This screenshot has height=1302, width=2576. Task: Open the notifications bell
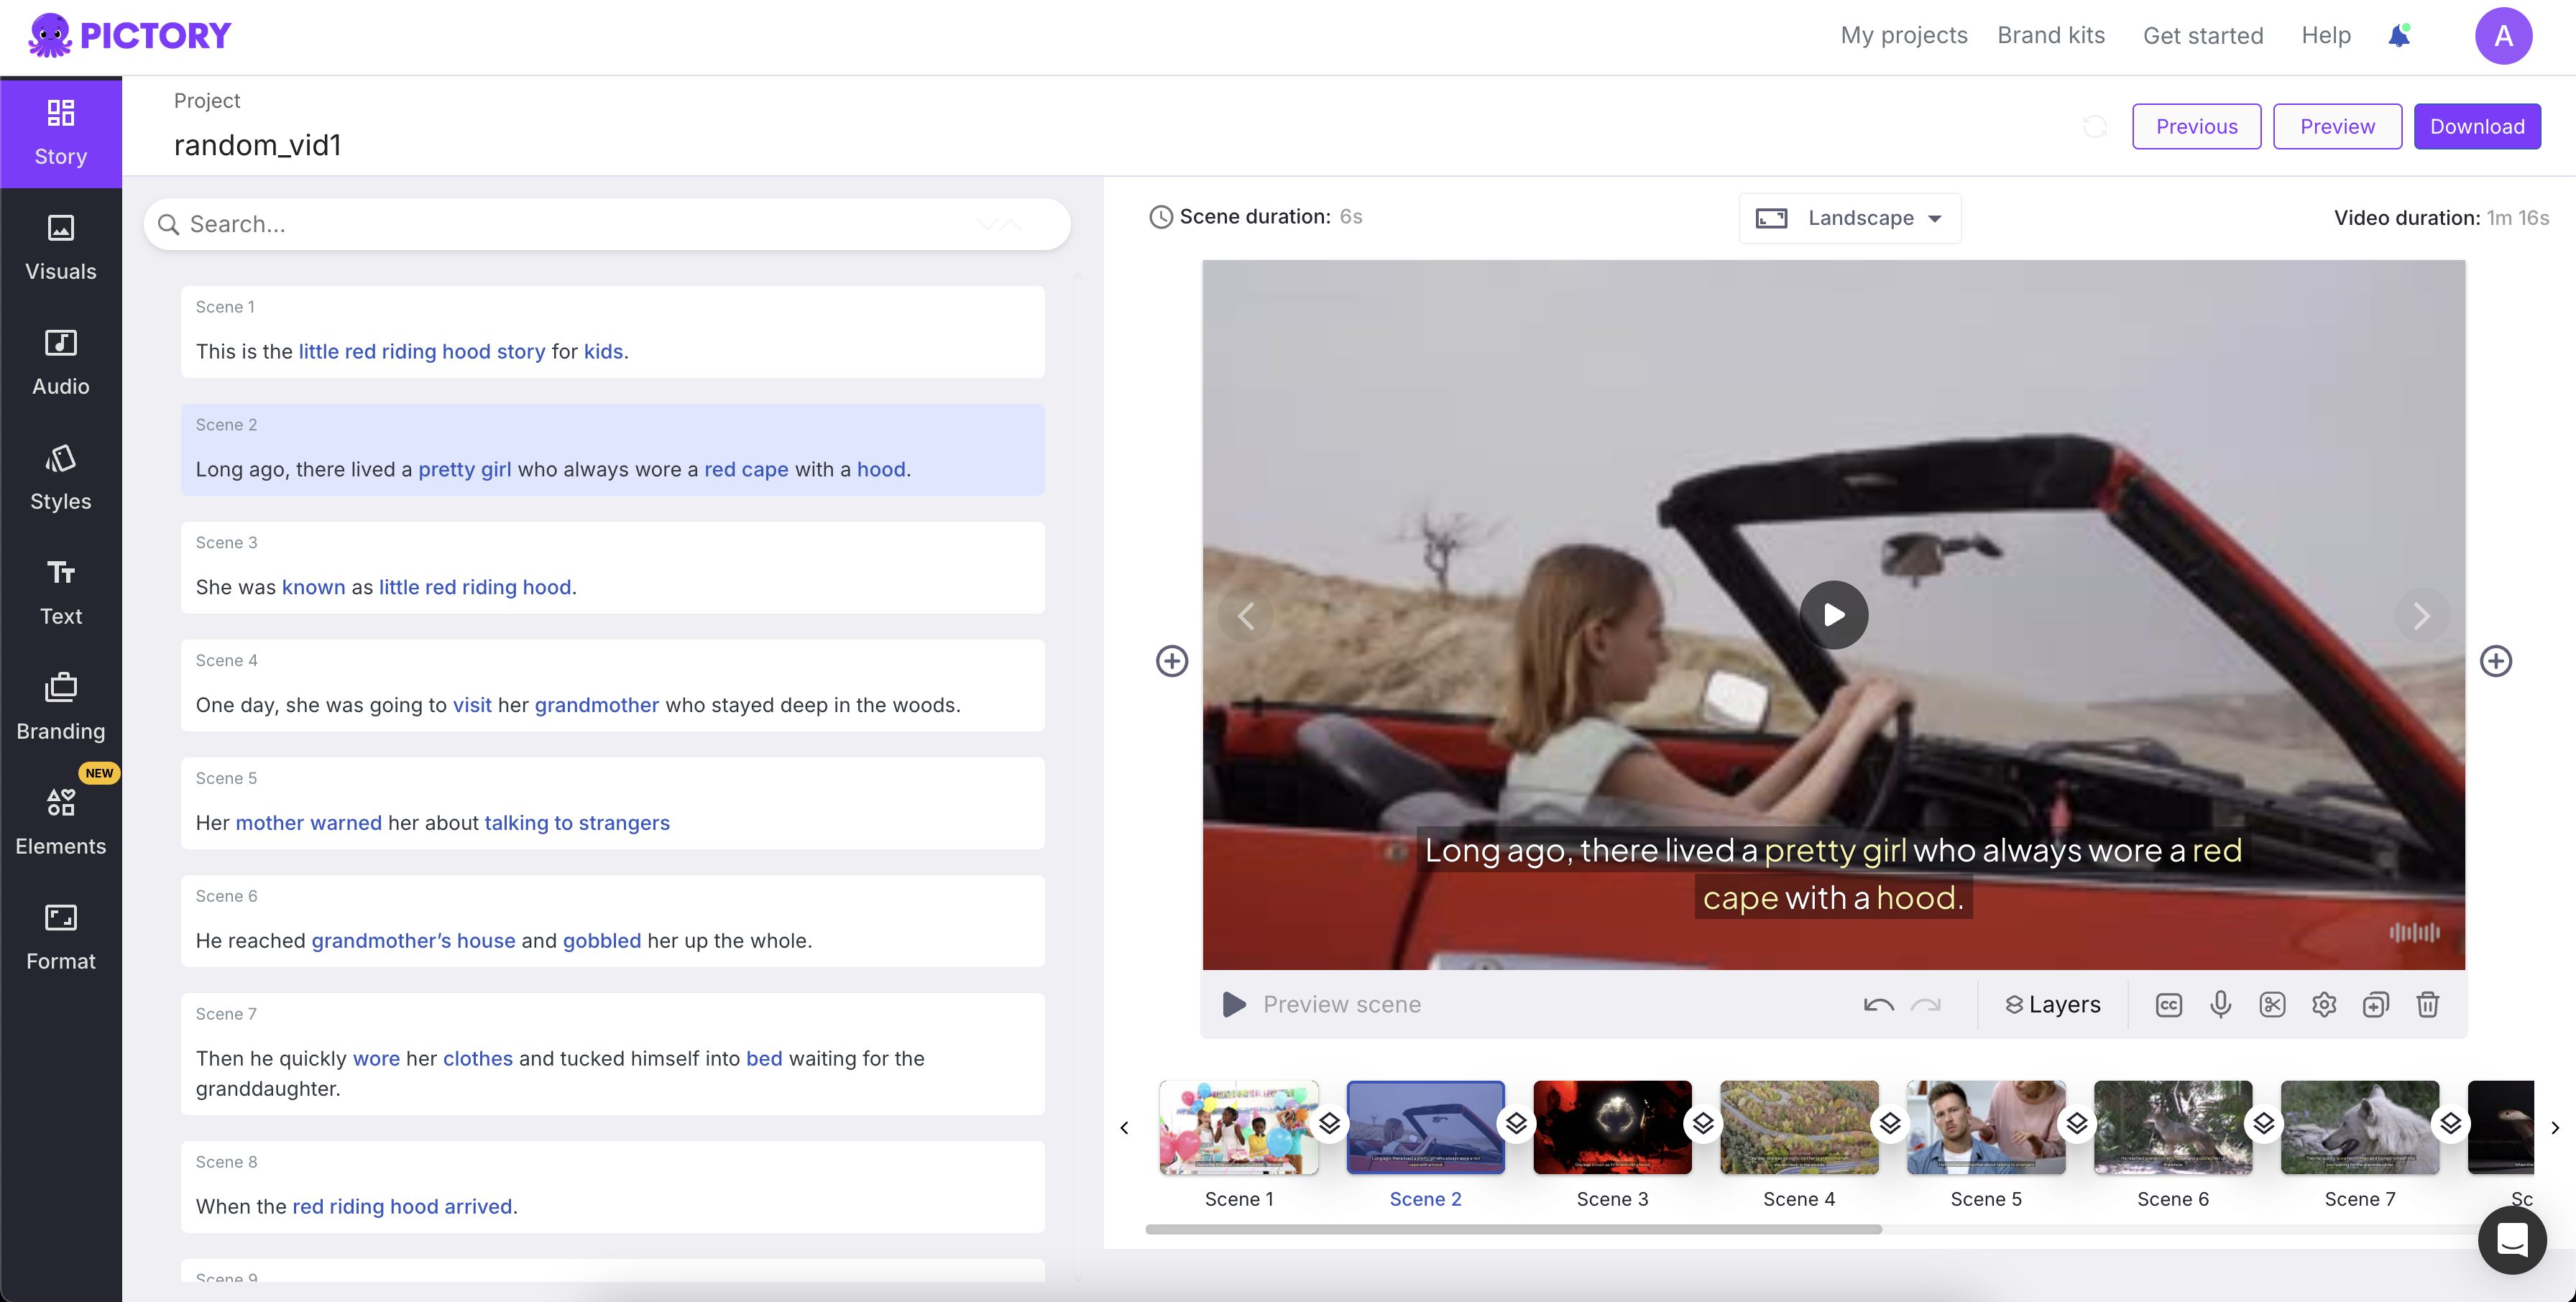tap(2399, 36)
